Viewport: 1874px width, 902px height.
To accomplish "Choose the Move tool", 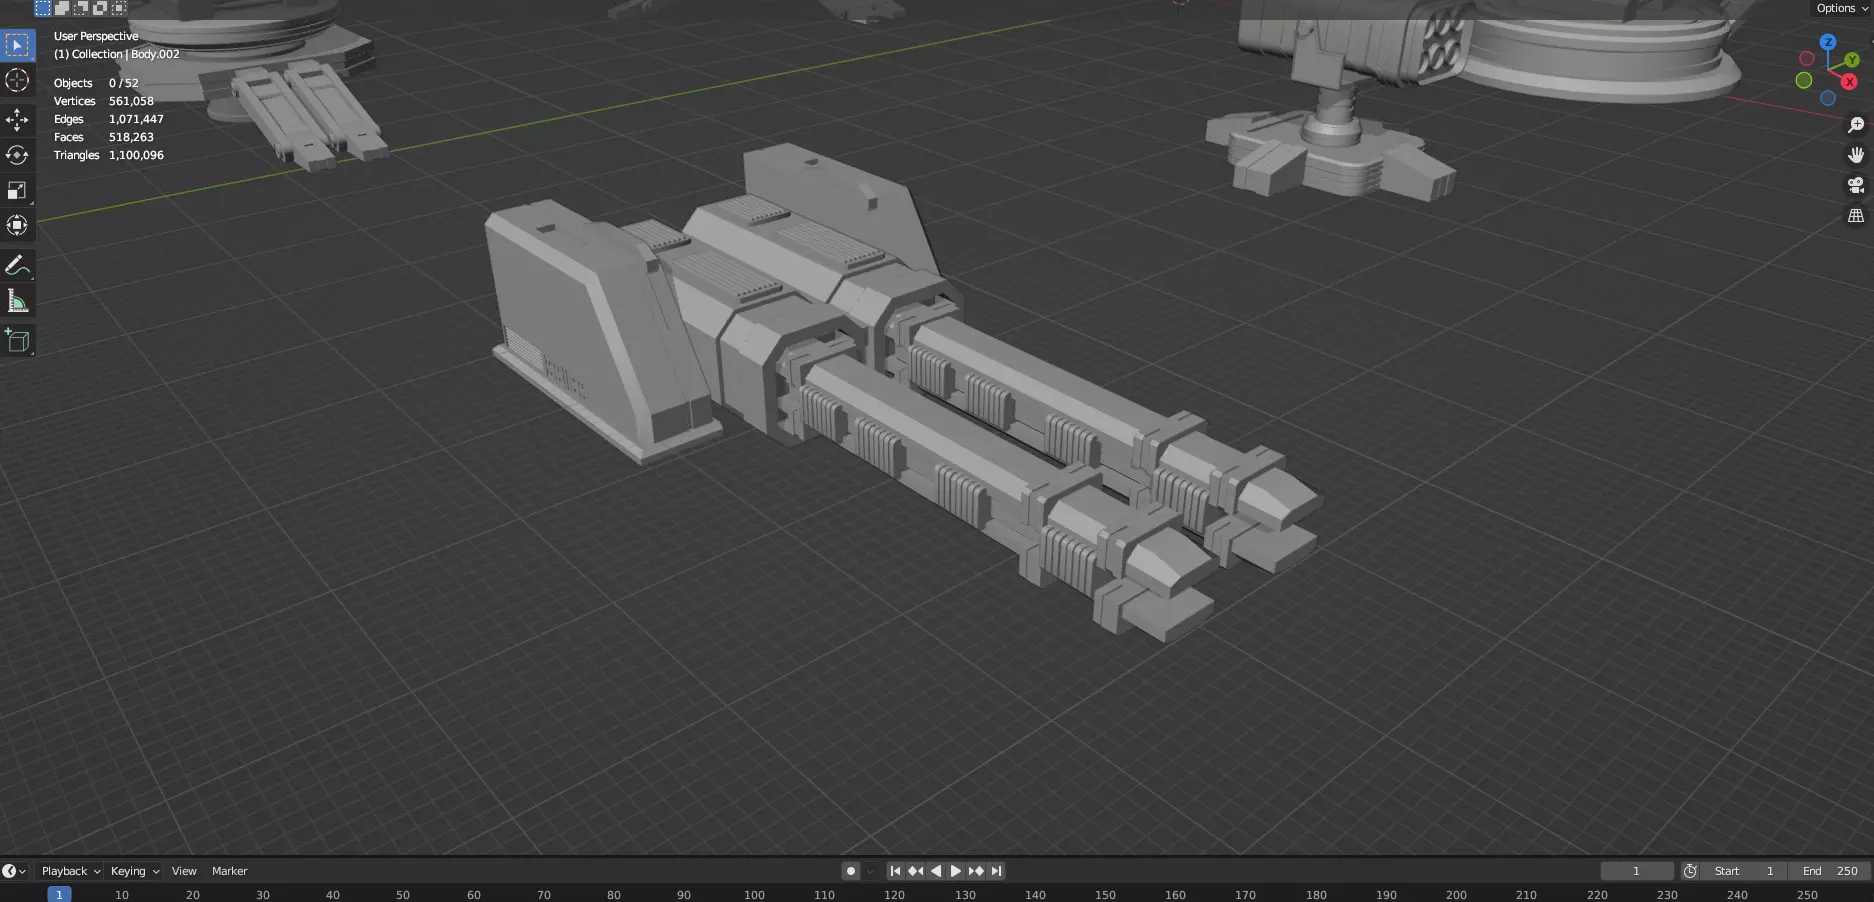I will (x=17, y=120).
